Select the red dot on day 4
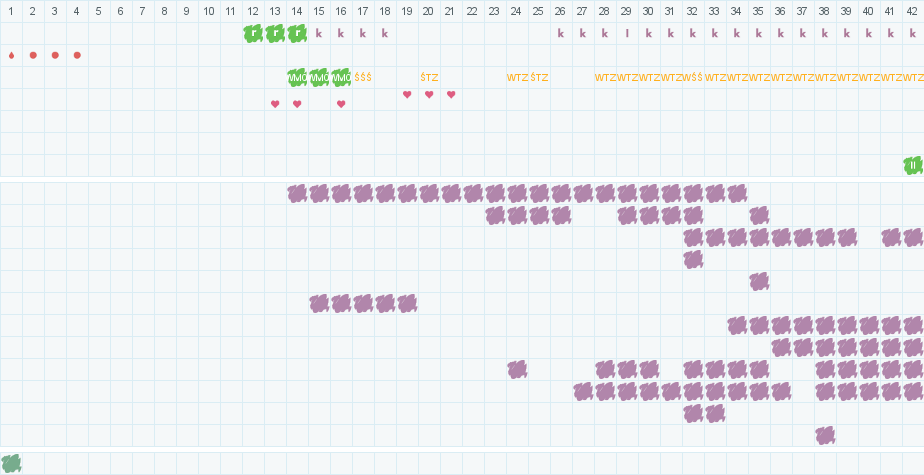924x475 pixels. pos(77,55)
